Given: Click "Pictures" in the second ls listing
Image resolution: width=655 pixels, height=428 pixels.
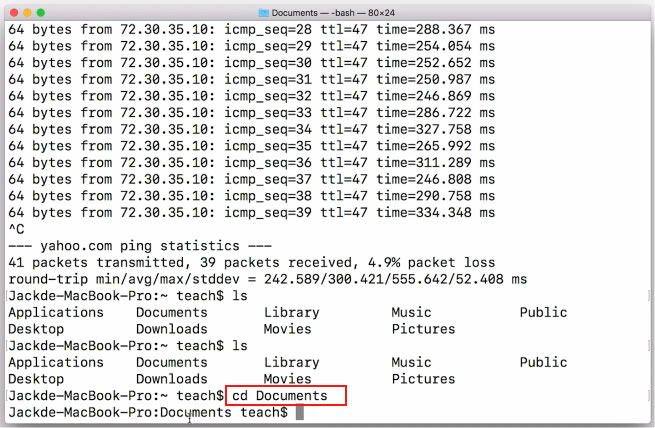Looking at the screenshot, I should click(423, 379).
